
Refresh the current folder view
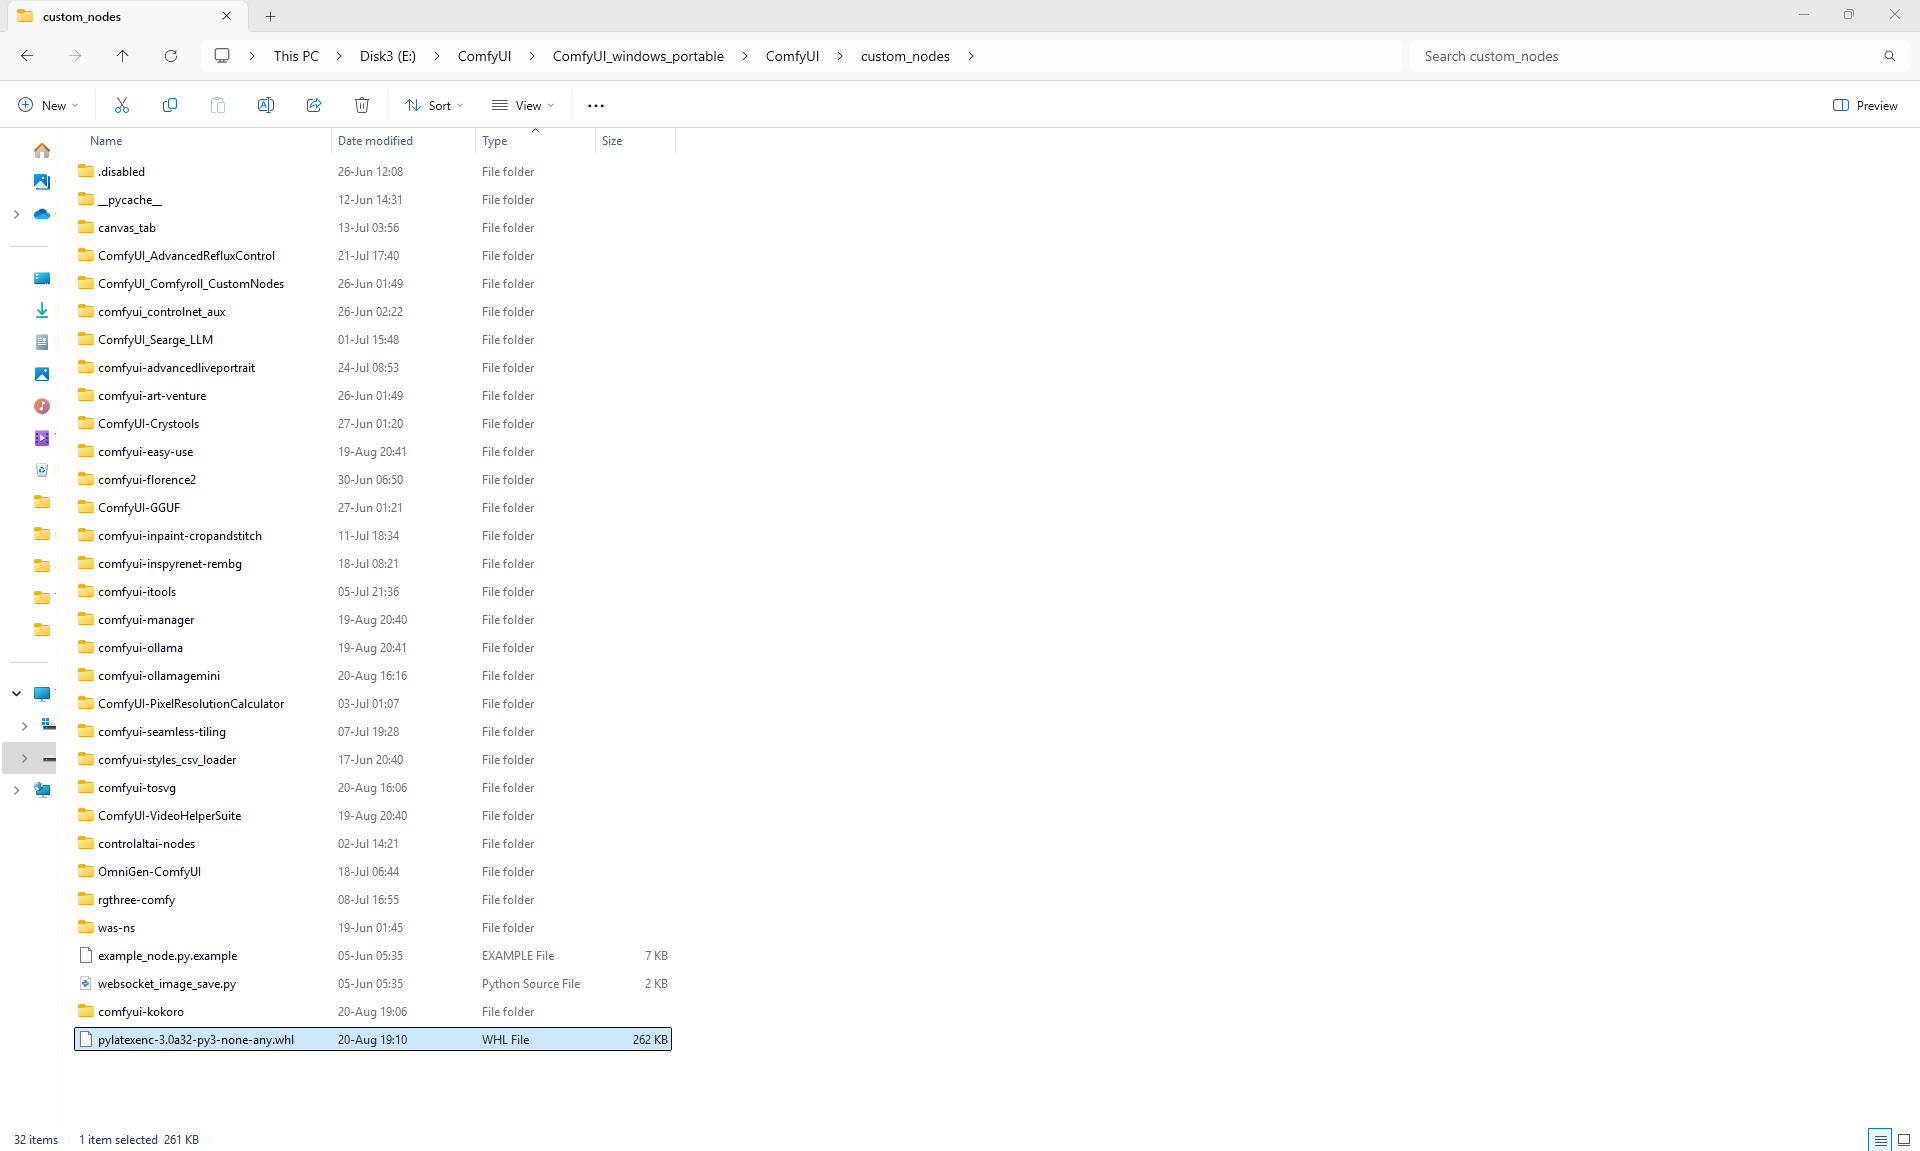pos(171,56)
